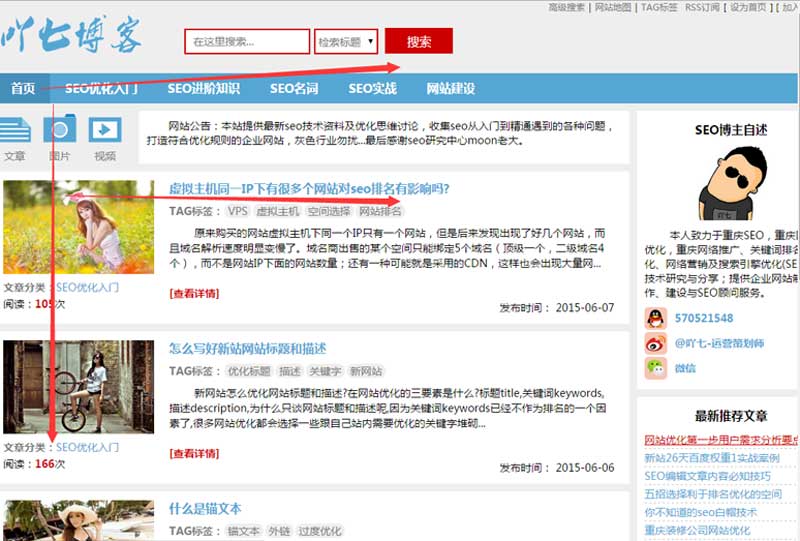Go to the 网站建设 navigation tab
This screenshot has width=800, height=541.
(450, 88)
